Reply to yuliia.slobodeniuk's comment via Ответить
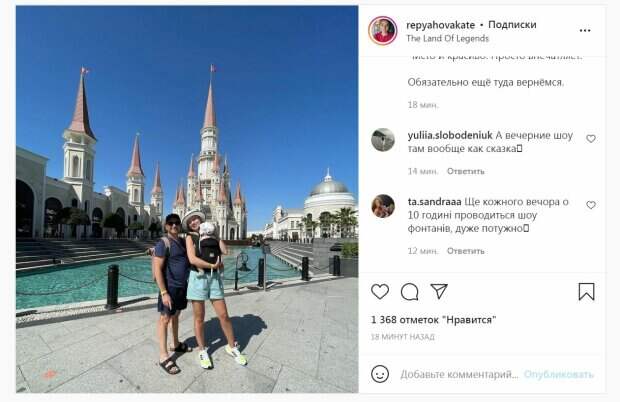 tap(465, 171)
